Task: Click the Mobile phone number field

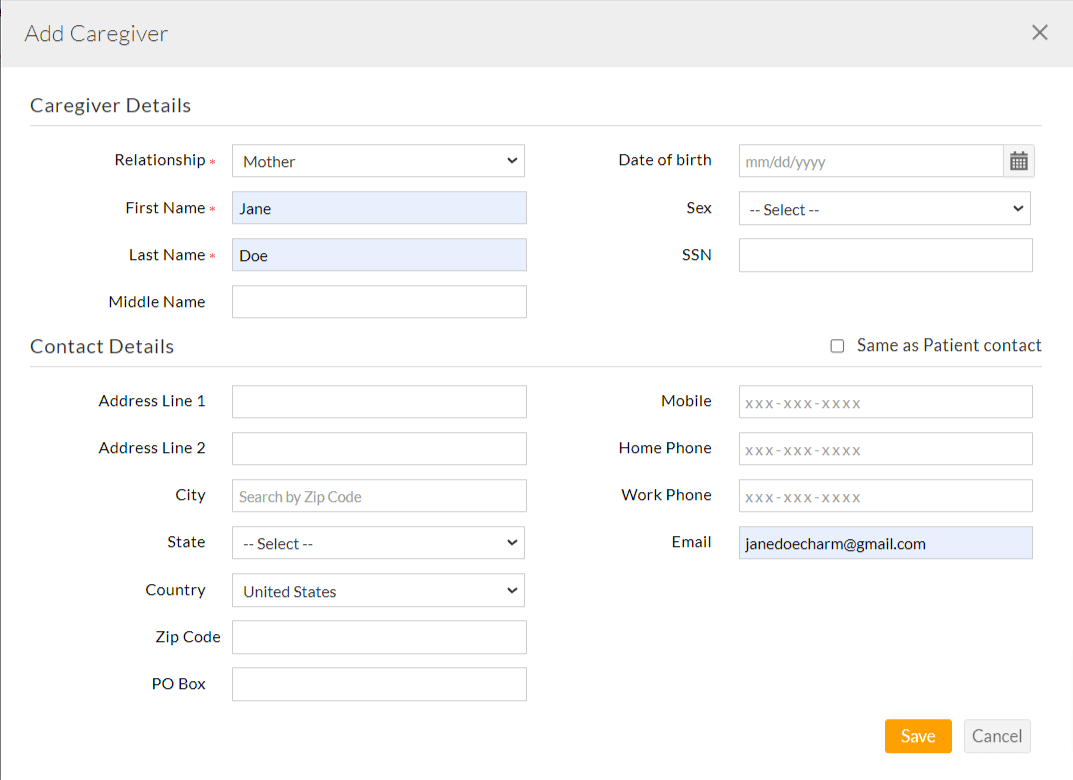Action: click(885, 402)
